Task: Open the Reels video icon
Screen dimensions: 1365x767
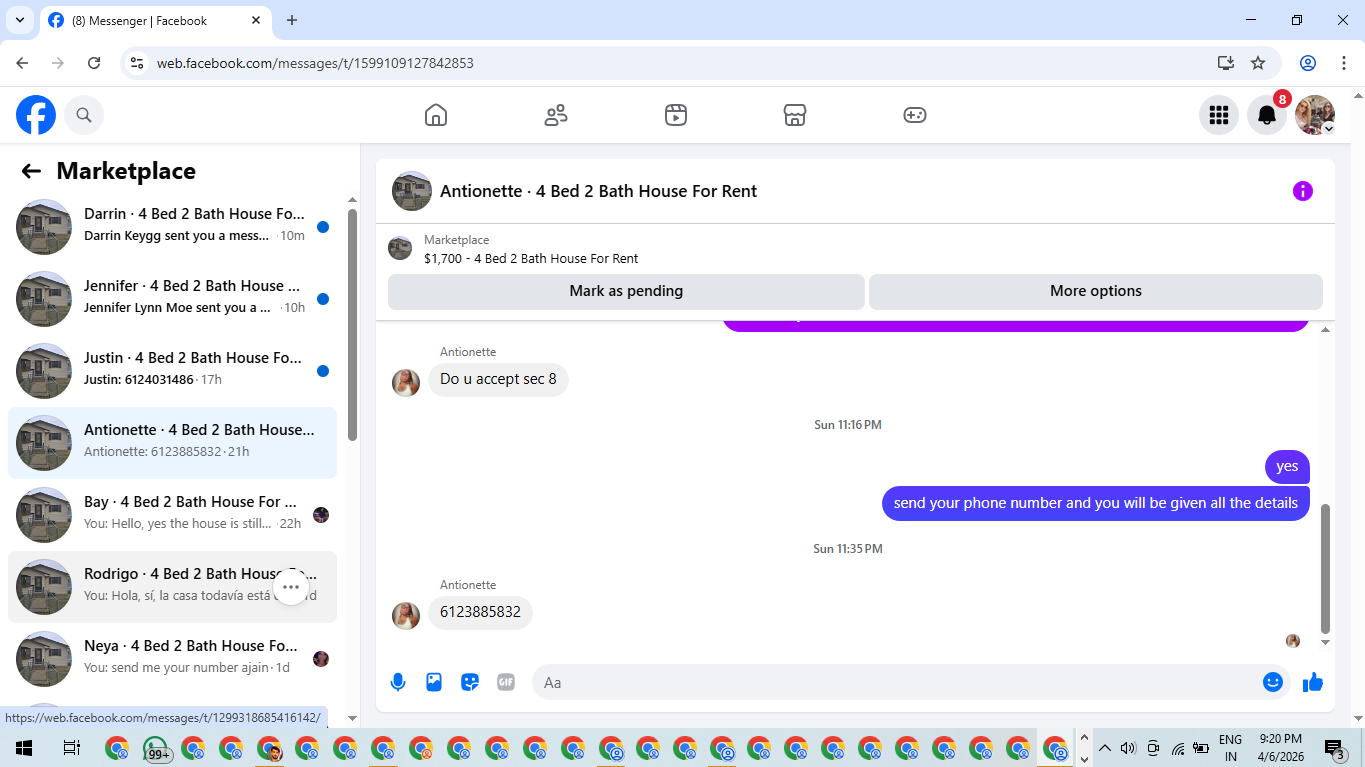Action: coord(676,115)
